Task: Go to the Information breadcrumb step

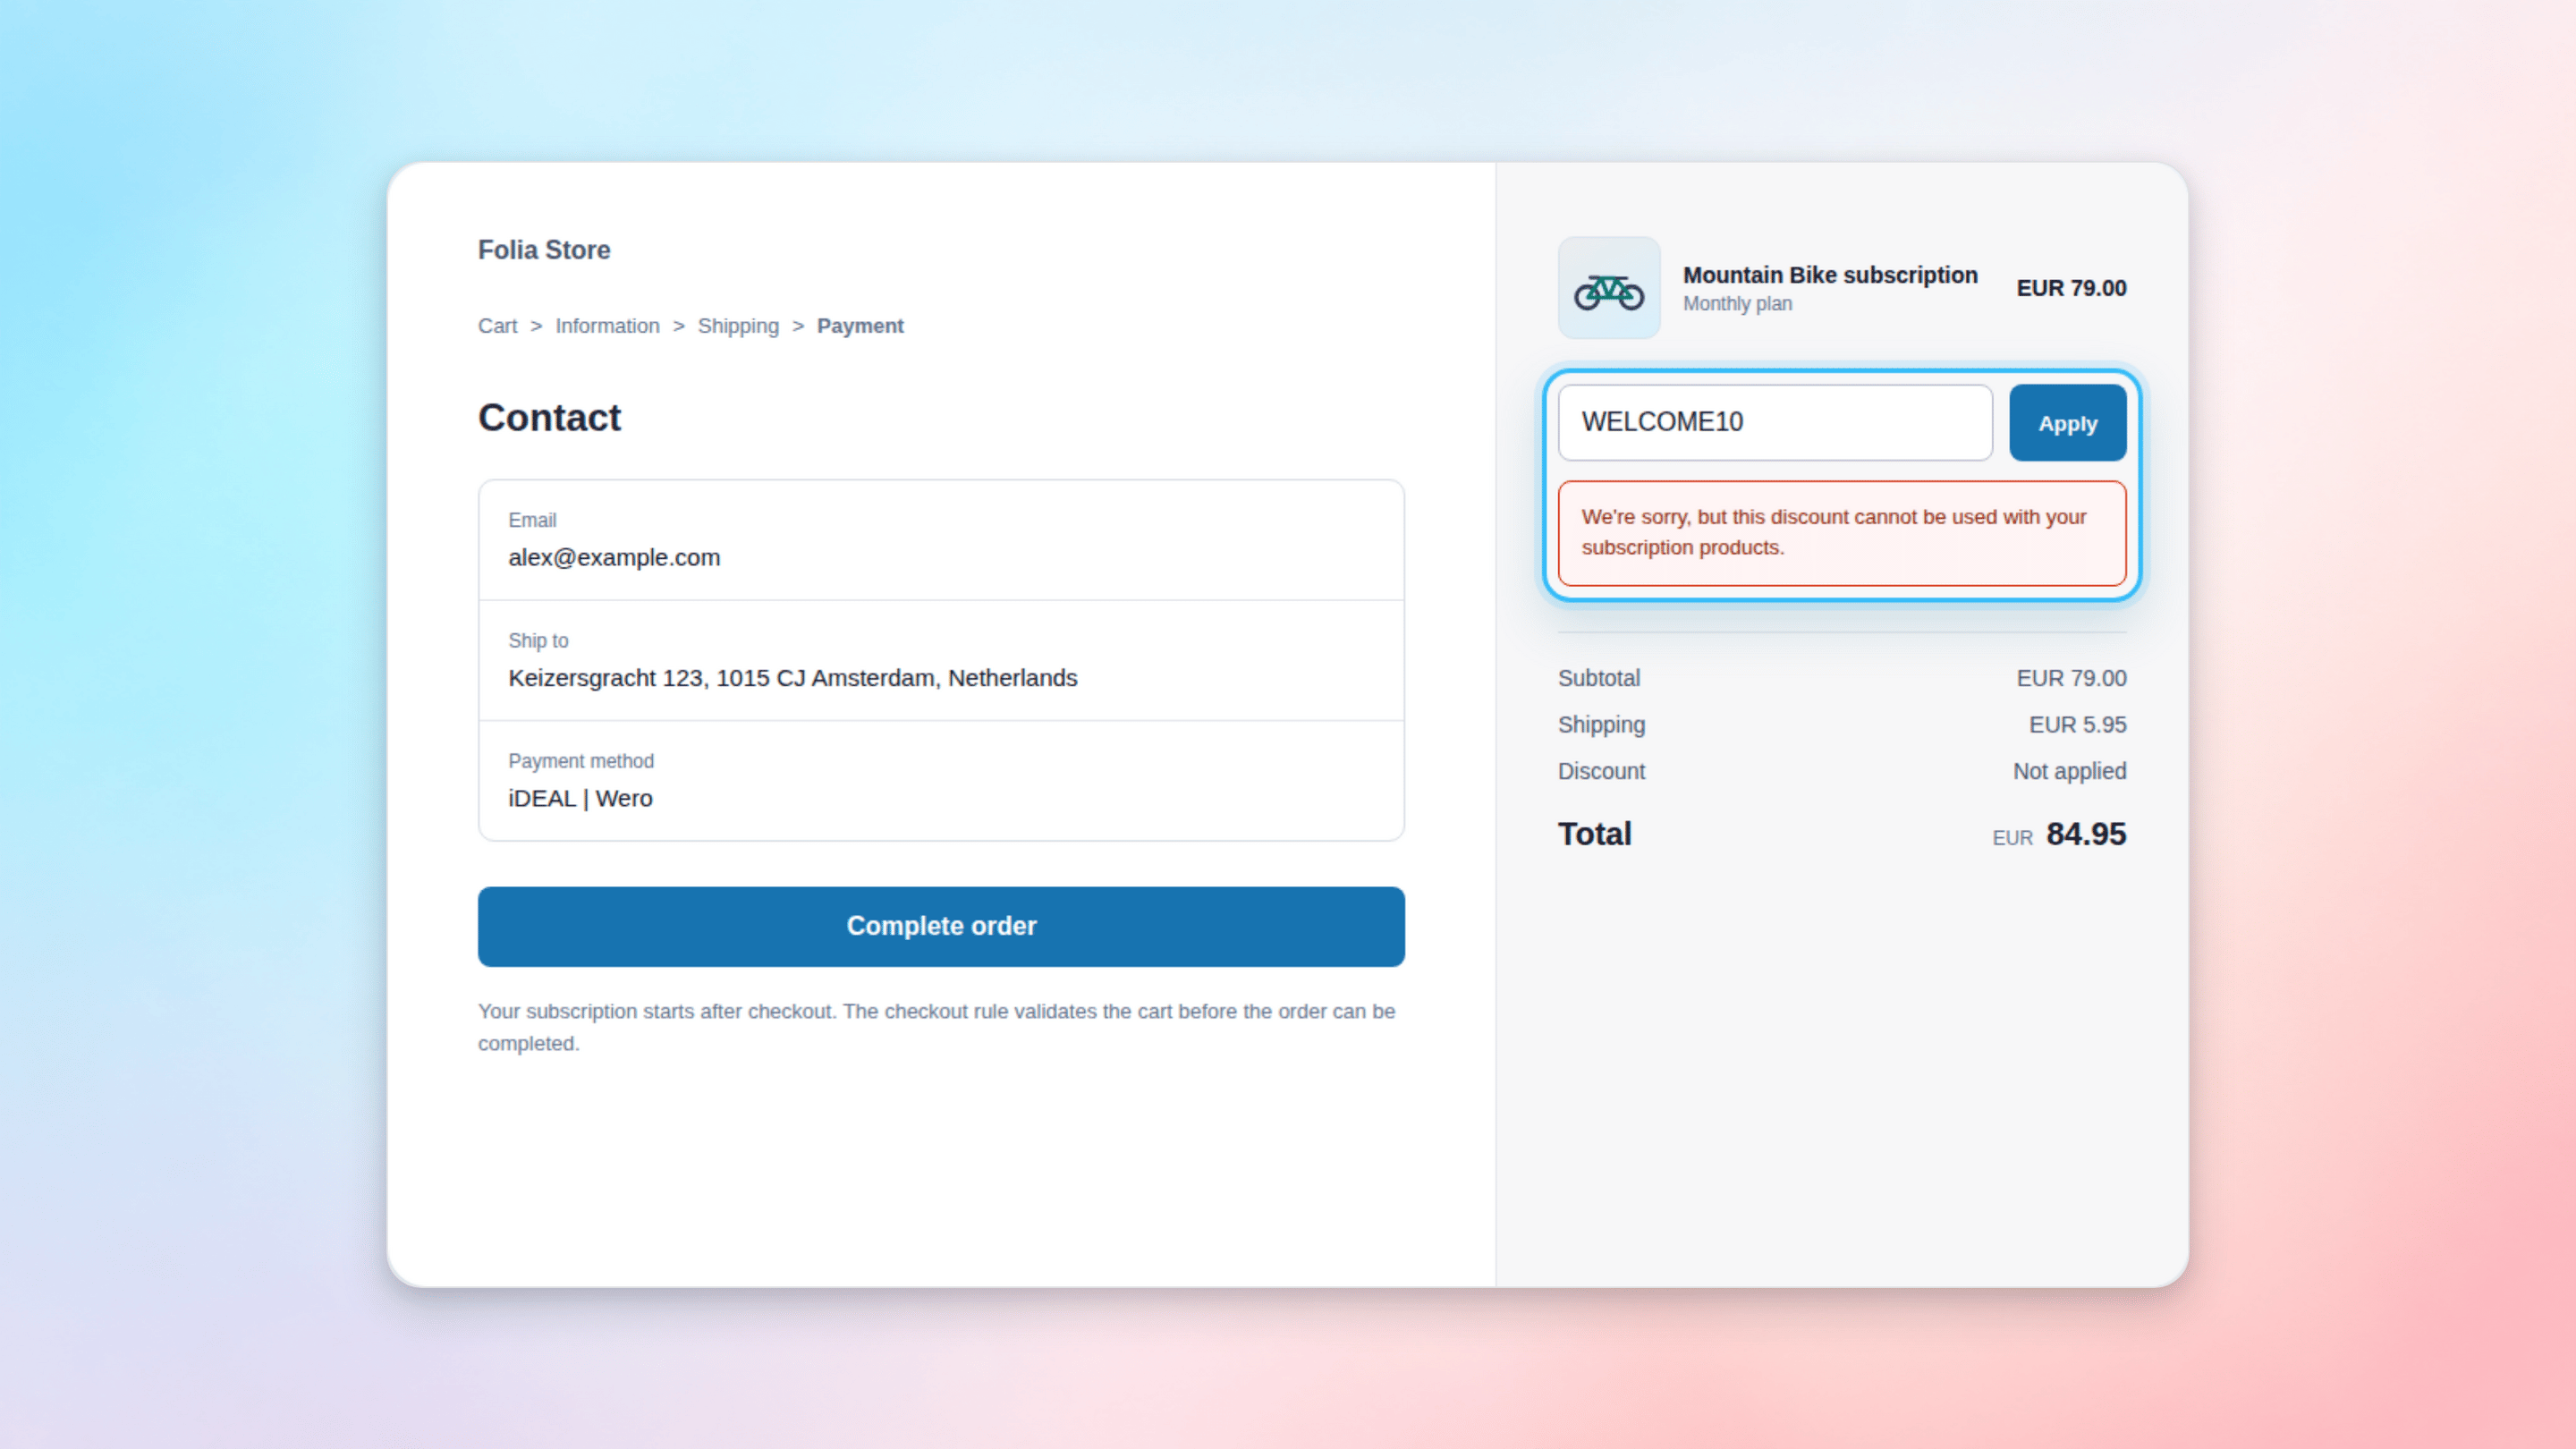Action: click(607, 326)
